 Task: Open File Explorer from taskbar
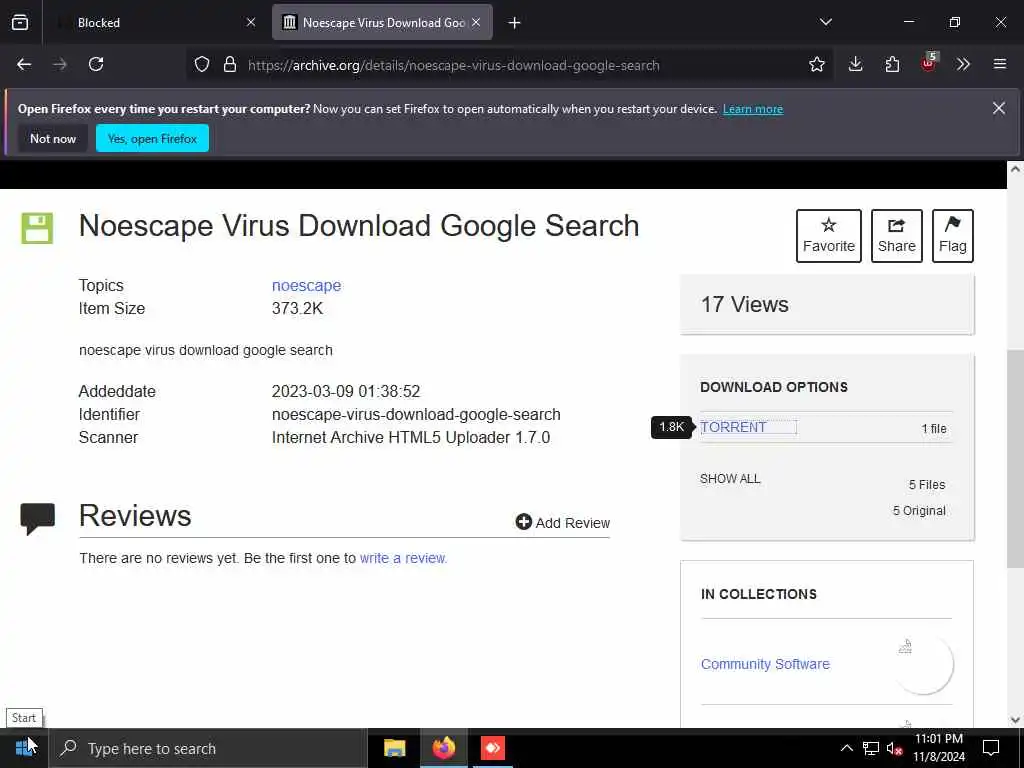pyautogui.click(x=394, y=748)
